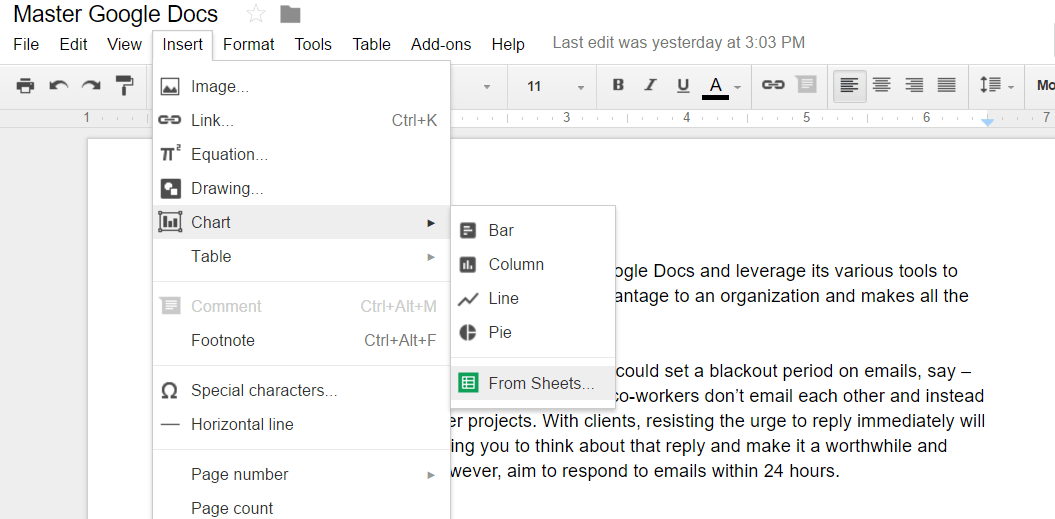Image resolution: width=1055 pixels, height=519 pixels.
Task: Click the undo arrow icon
Action: (x=59, y=85)
